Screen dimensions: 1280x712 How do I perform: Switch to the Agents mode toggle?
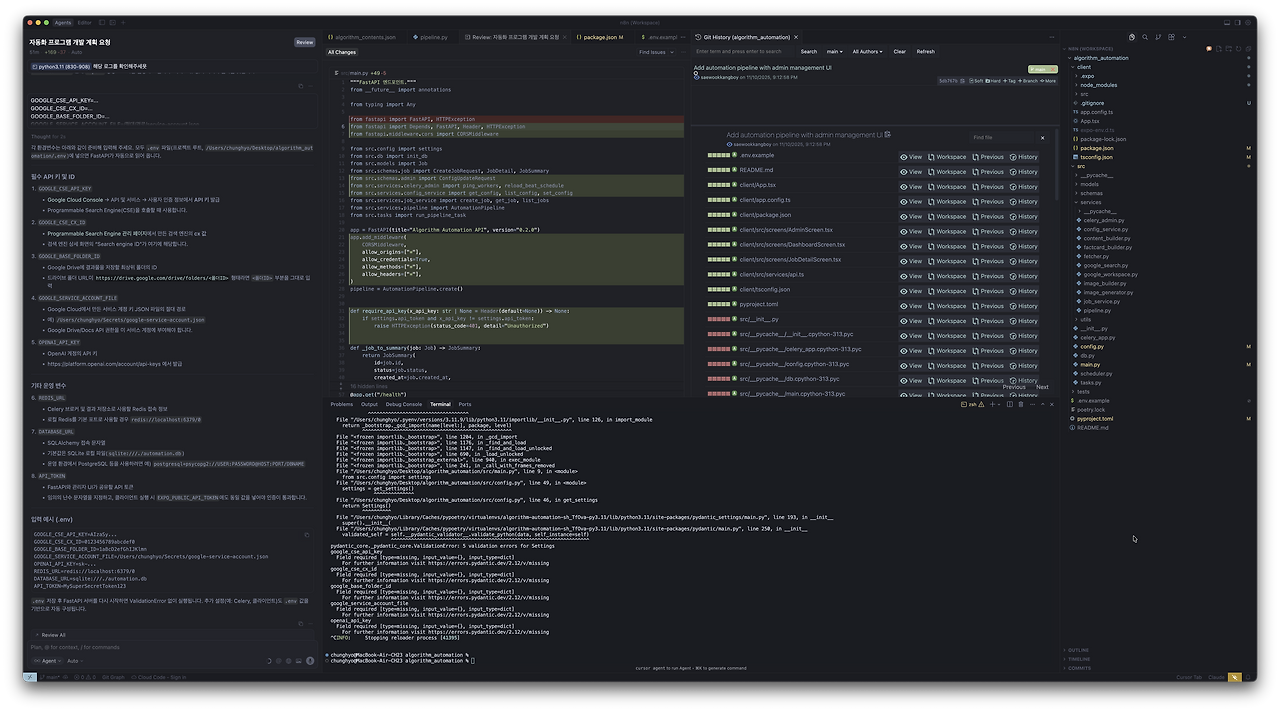tap(63, 22)
